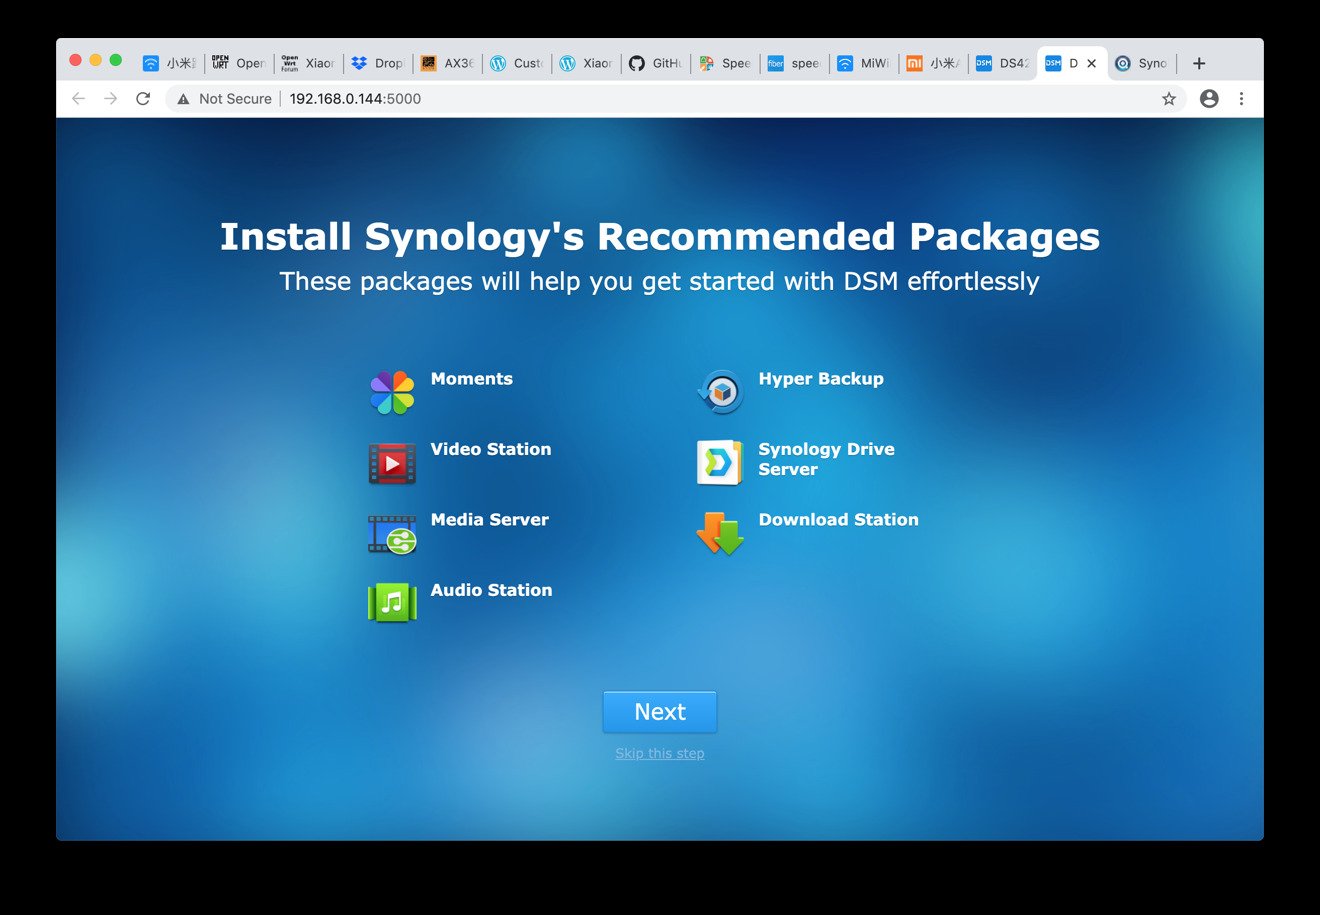Switch to the MiWiFi tab
Viewport: 1320px width, 915px height.
(x=863, y=63)
